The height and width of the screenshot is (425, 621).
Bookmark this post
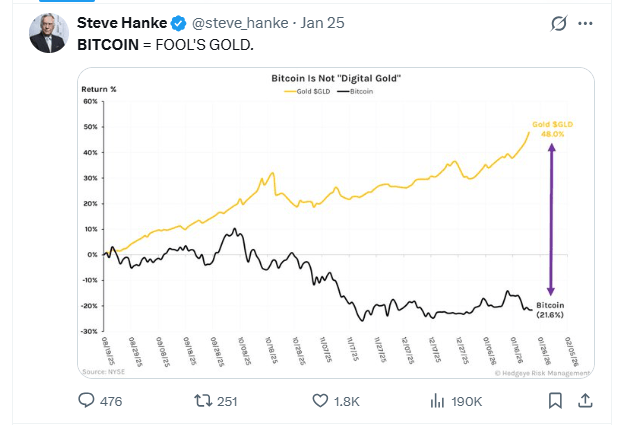pos(555,400)
